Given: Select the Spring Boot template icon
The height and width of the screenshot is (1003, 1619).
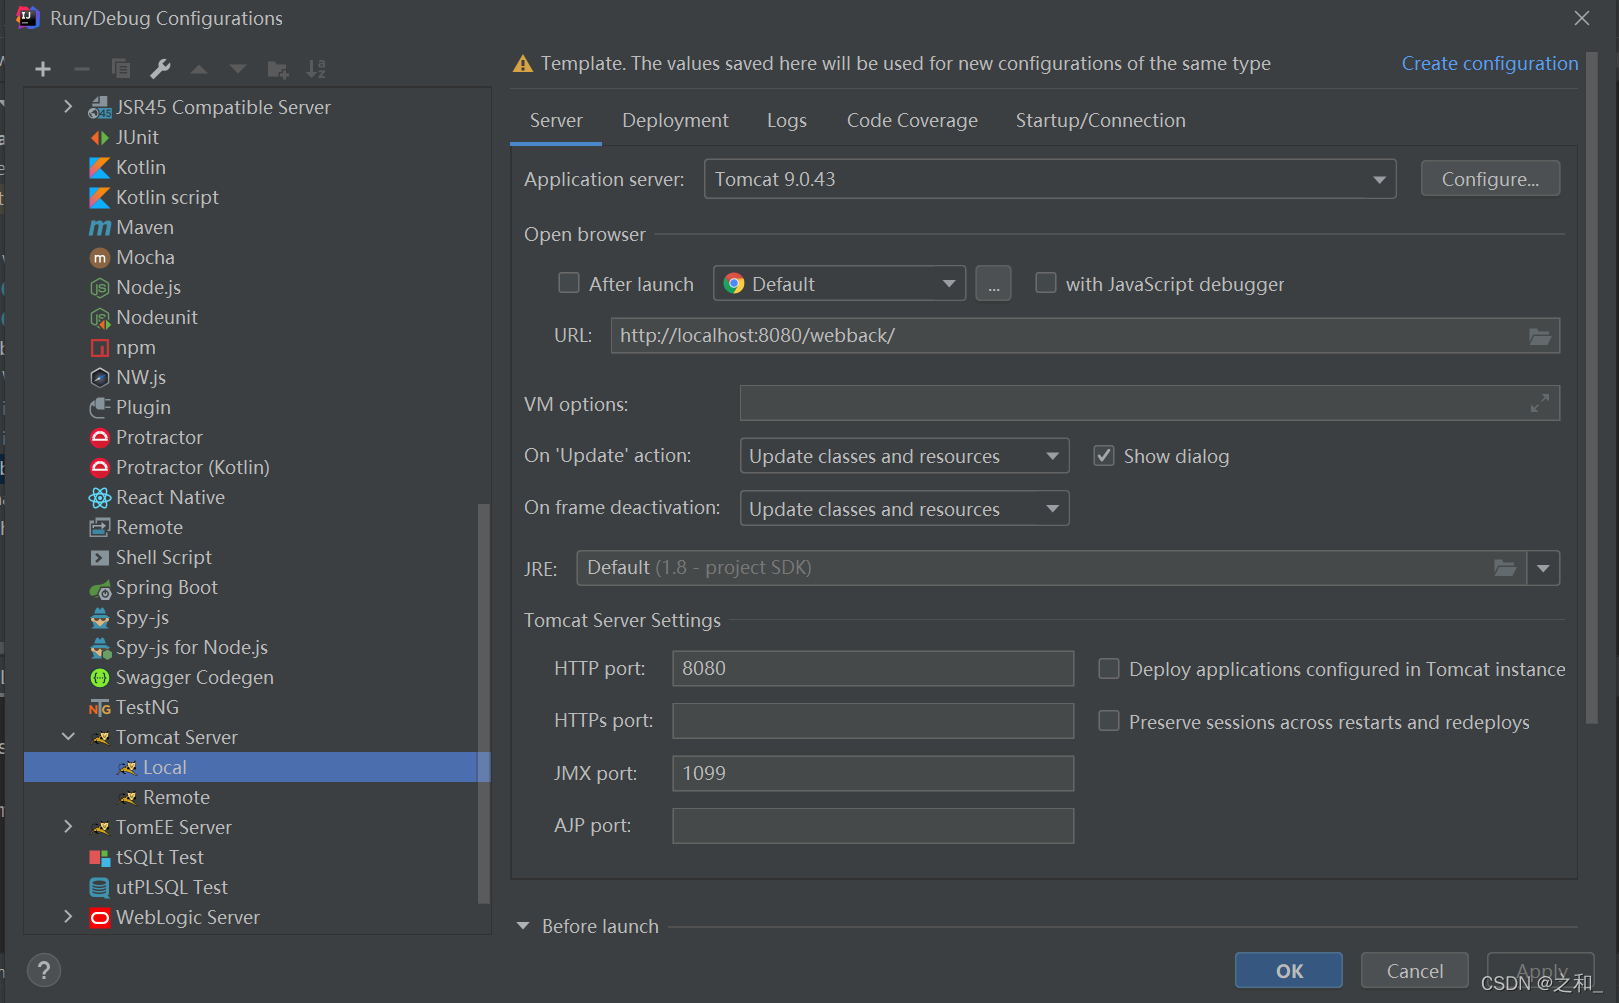Looking at the screenshot, I should (100, 588).
